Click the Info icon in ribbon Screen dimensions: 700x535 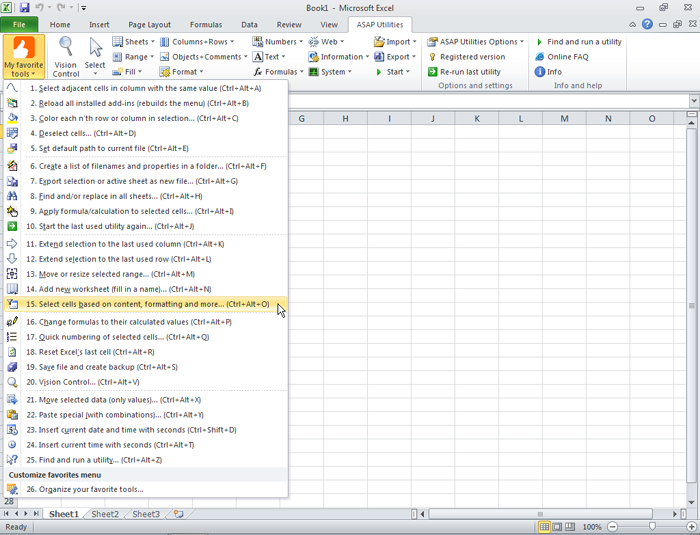(x=540, y=72)
